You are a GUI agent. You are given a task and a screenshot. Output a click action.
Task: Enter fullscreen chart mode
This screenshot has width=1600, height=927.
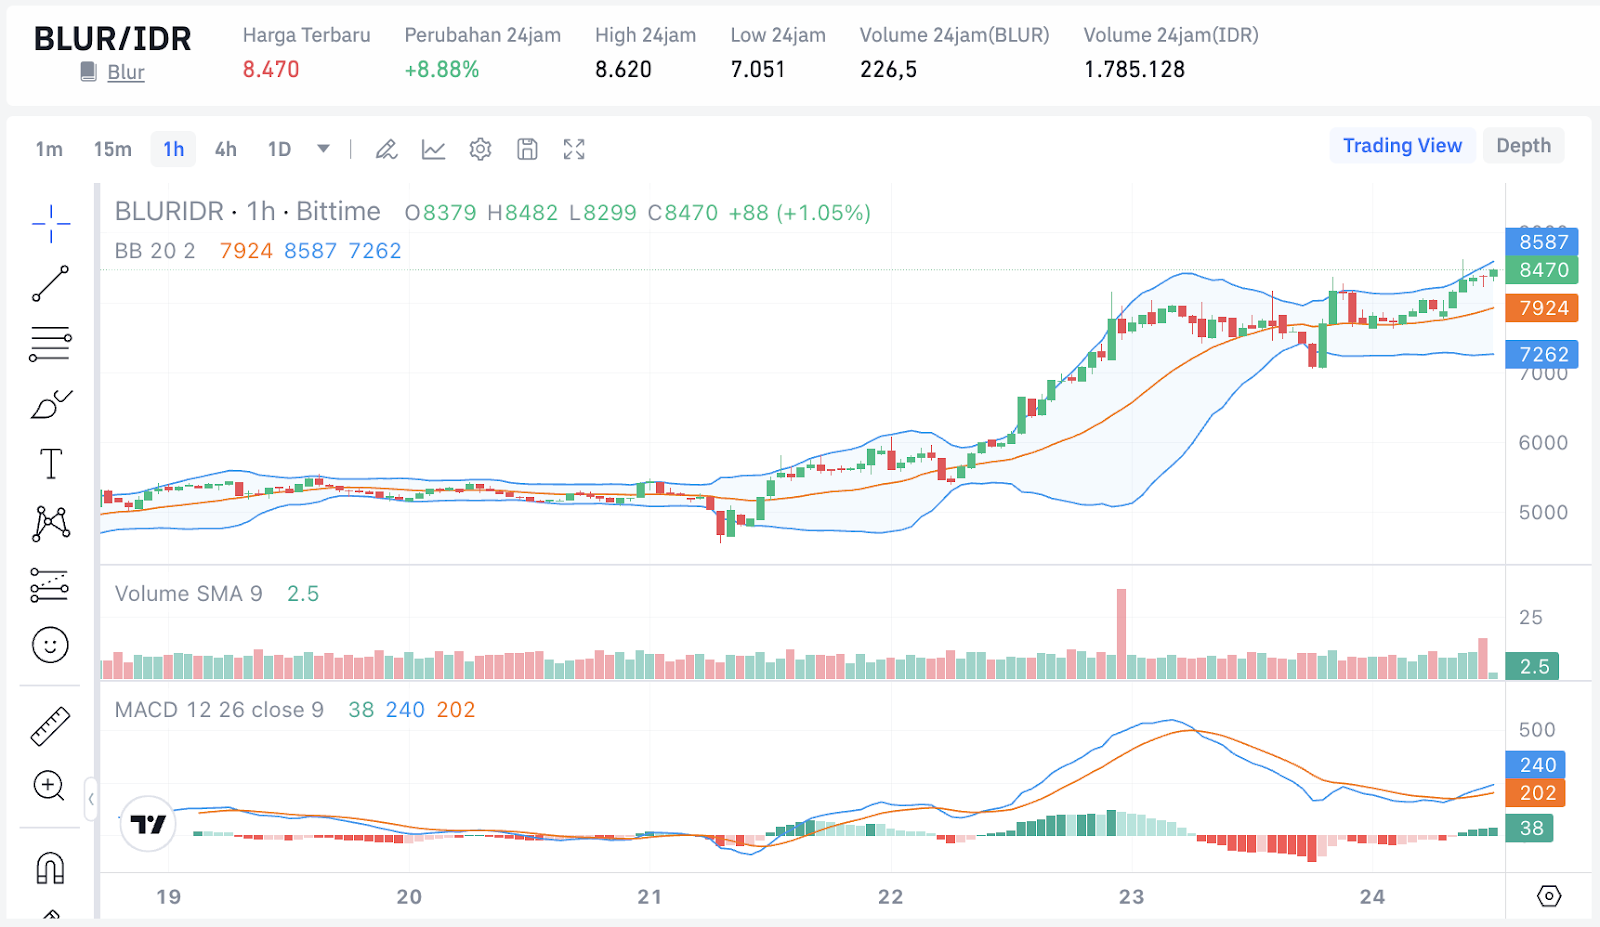pos(574,150)
